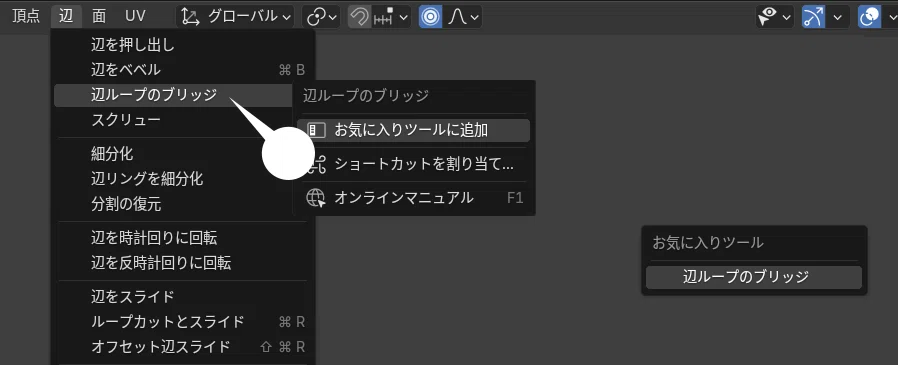Click the 辺ループのブリッジ context menu header

[x=366, y=96]
